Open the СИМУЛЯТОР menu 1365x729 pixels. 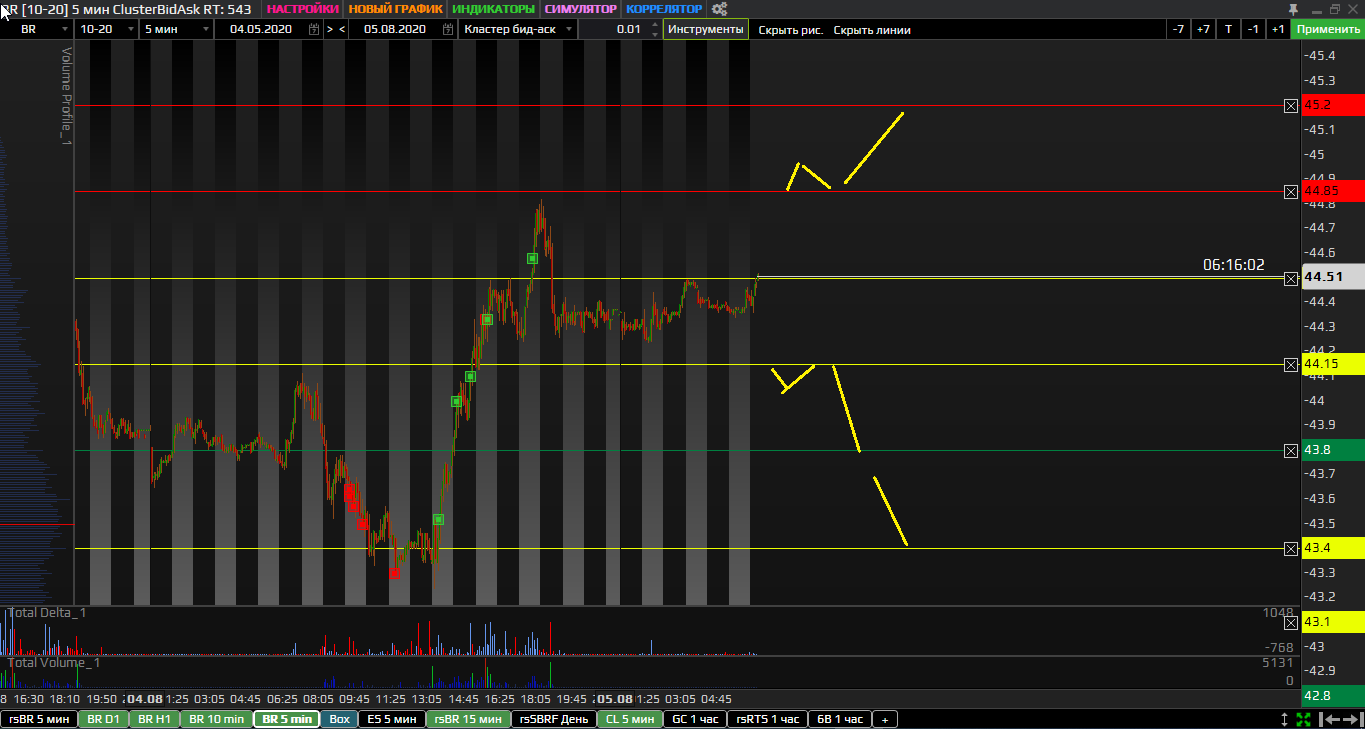(581, 9)
